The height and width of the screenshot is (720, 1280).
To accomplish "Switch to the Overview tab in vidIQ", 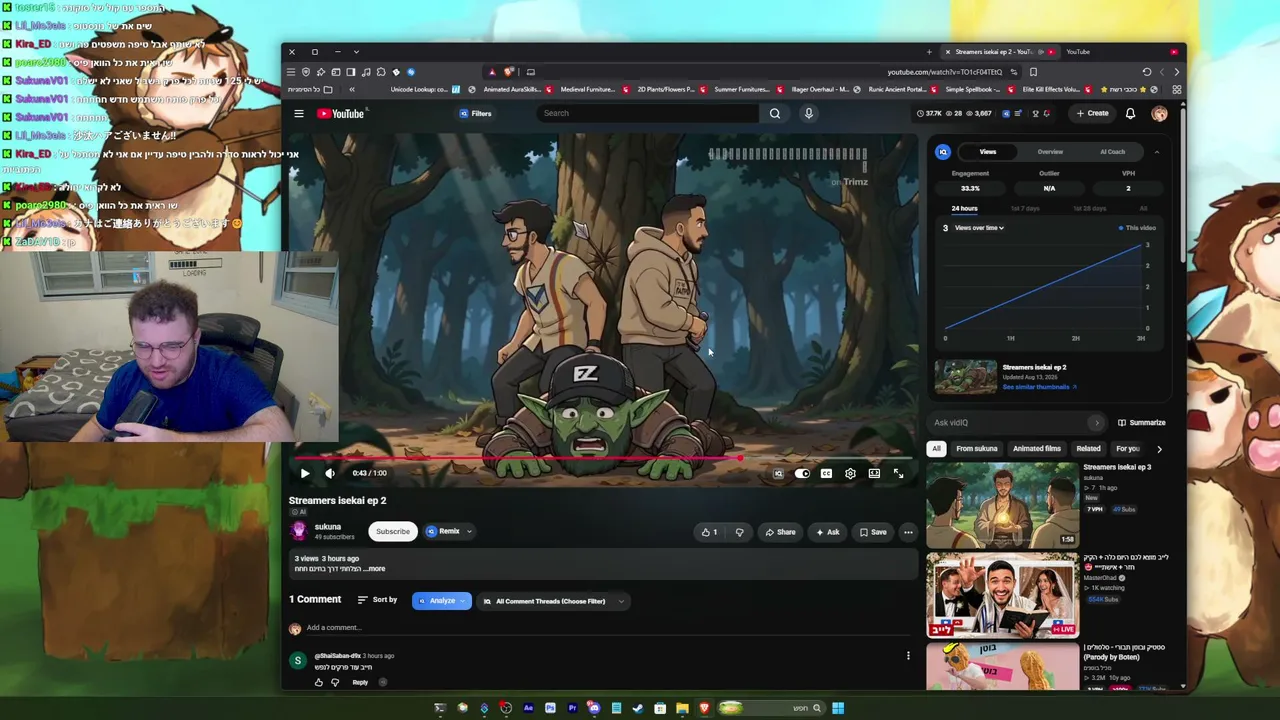I will (x=1050, y=152).
